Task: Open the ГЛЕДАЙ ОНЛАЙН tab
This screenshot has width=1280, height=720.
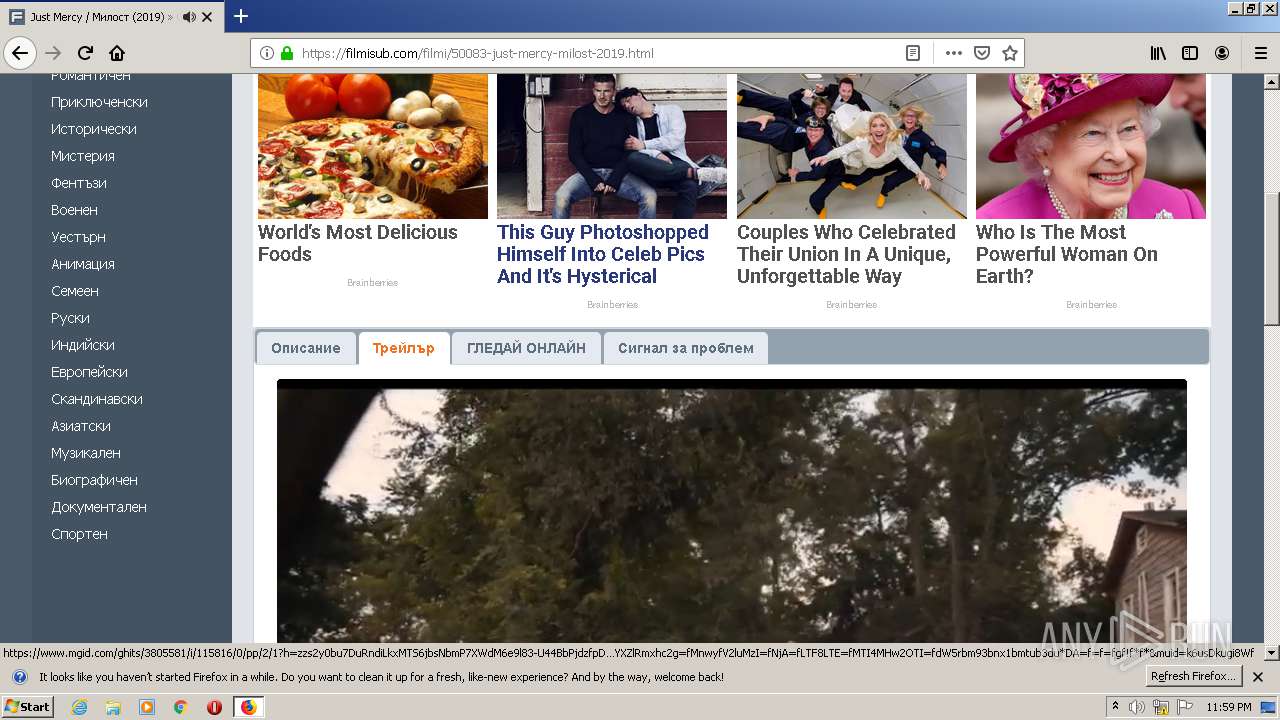Action: [527, 348]
